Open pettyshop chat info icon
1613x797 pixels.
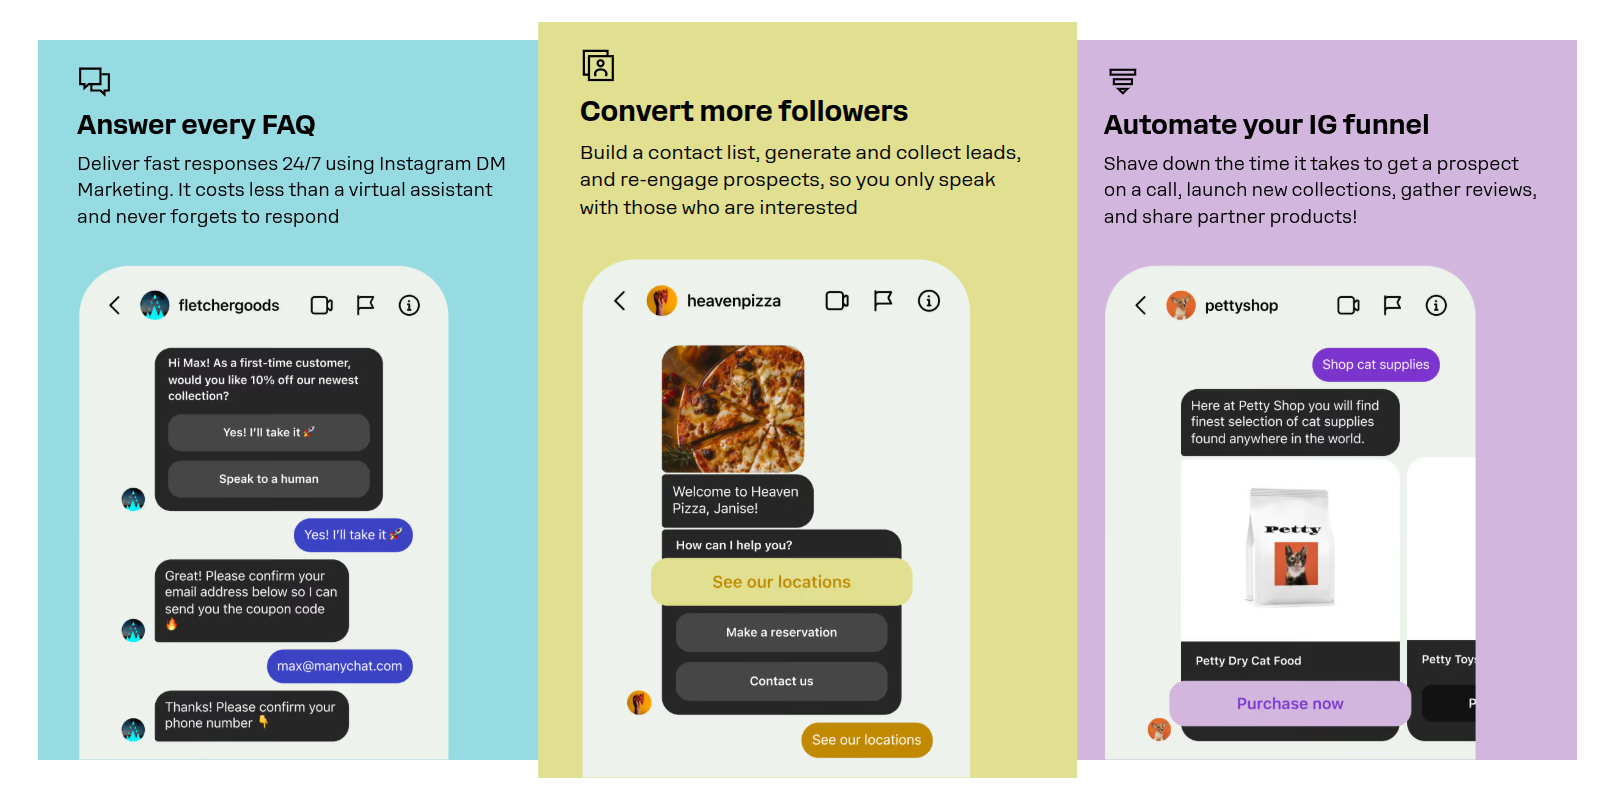pyautogui.click(x=1436, y=305)
